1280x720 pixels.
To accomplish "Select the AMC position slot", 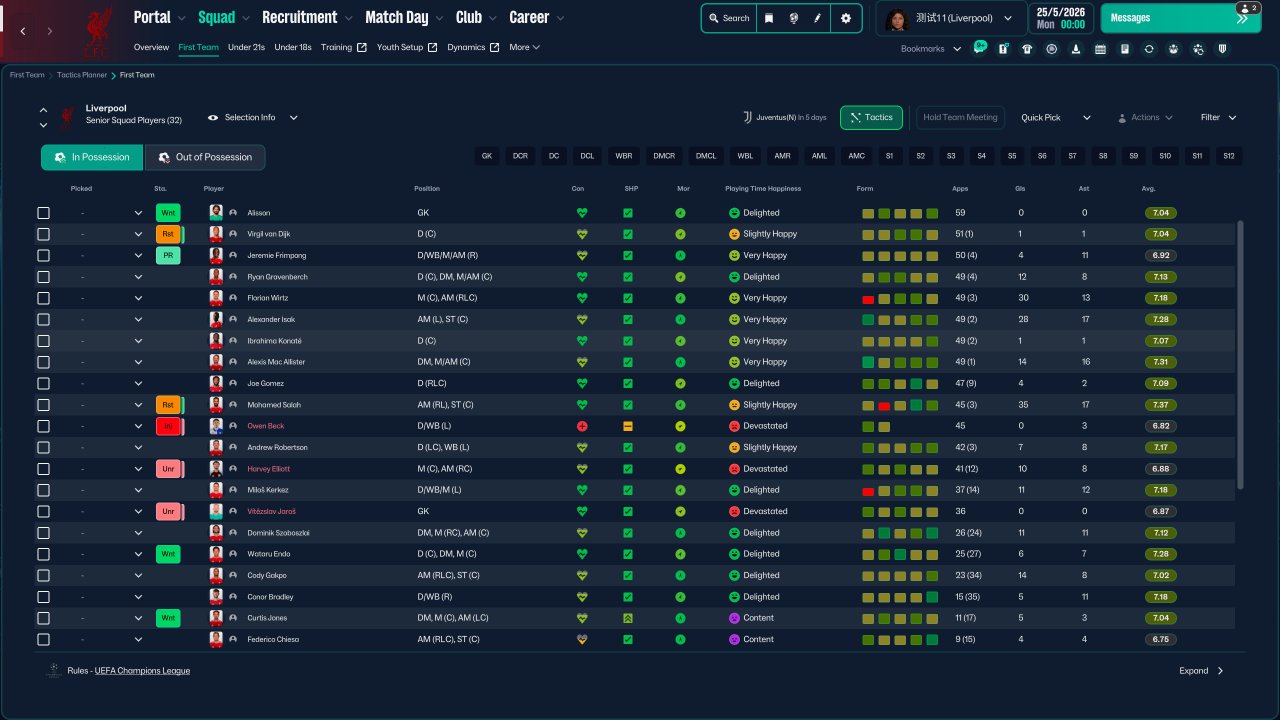I will click(x=857, y=156).
